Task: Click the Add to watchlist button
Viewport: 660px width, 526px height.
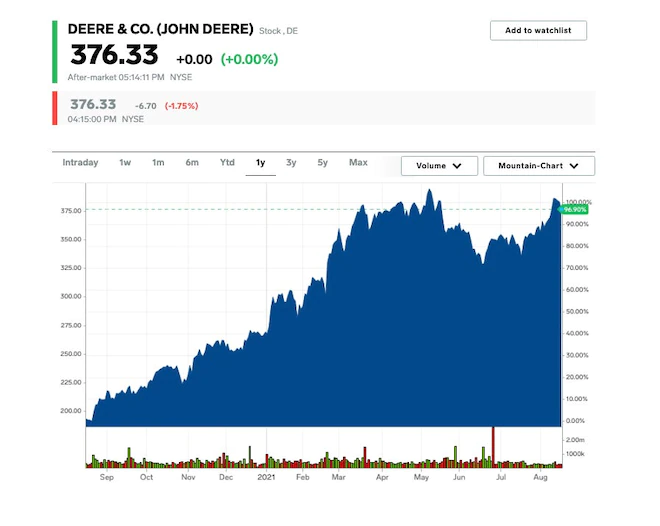Action: [538, 30]
